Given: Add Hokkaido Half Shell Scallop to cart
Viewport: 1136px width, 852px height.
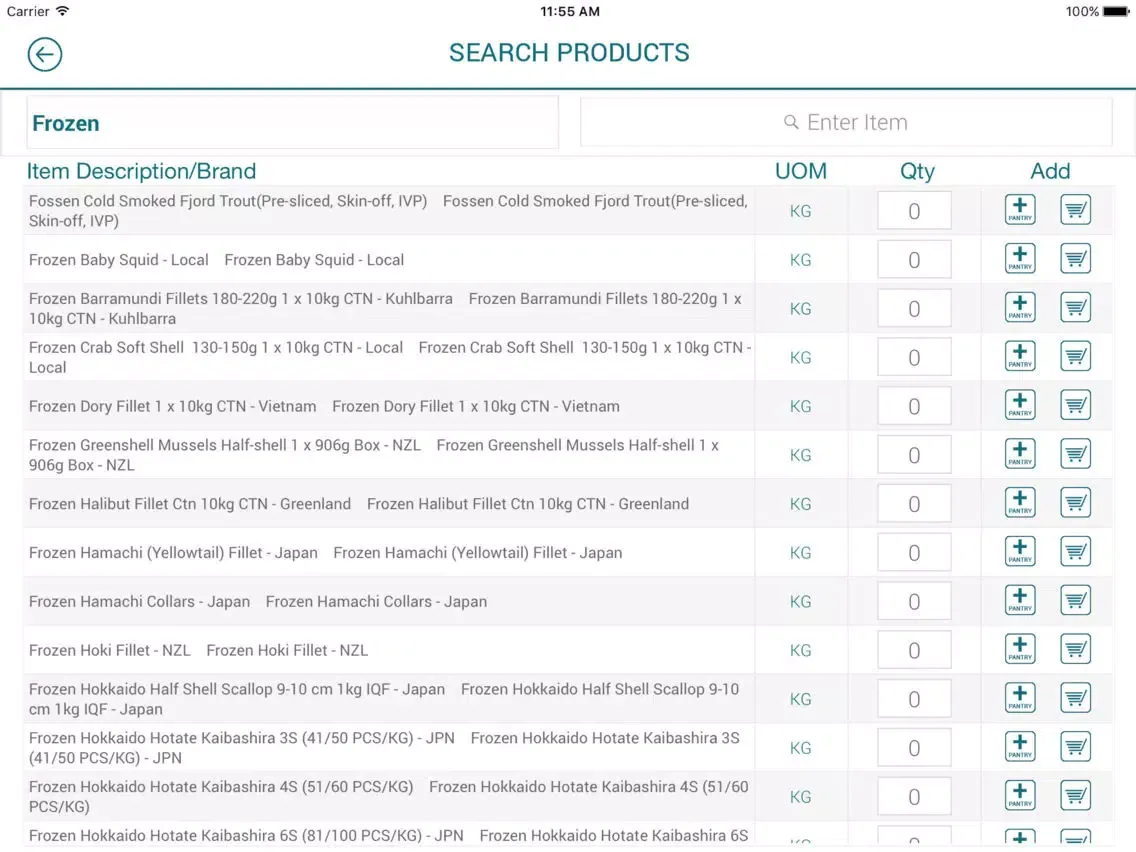Looking at the screenshot, I should coord(1075,698).
